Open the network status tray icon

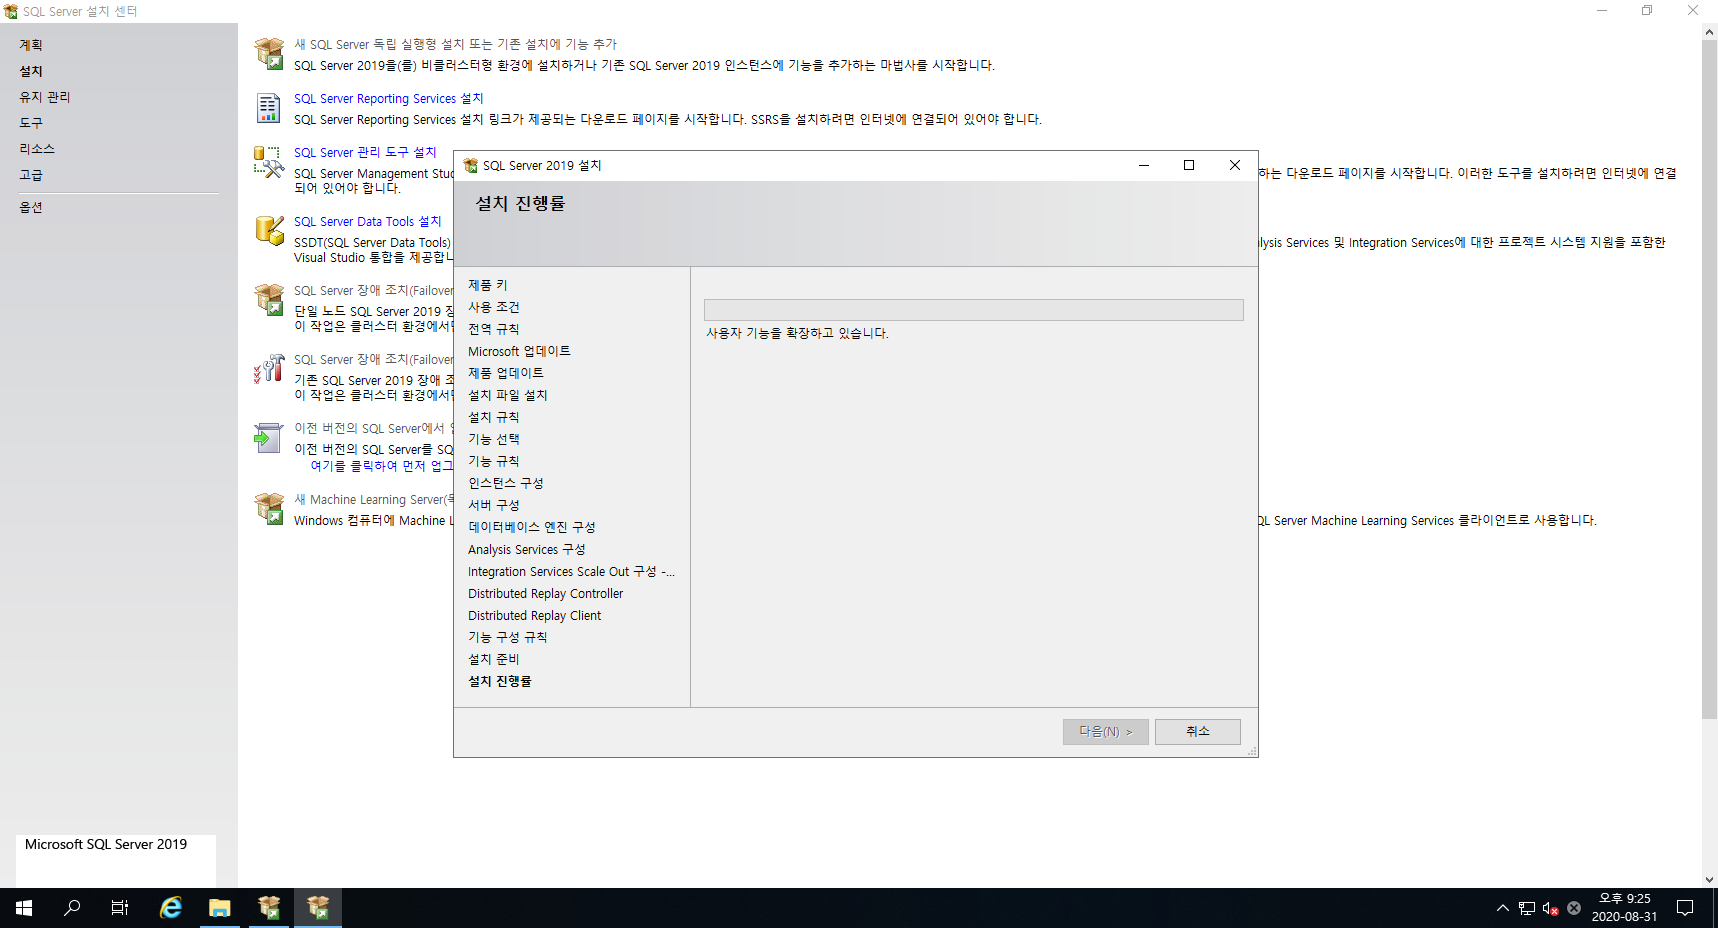(x=1527, y=908)
